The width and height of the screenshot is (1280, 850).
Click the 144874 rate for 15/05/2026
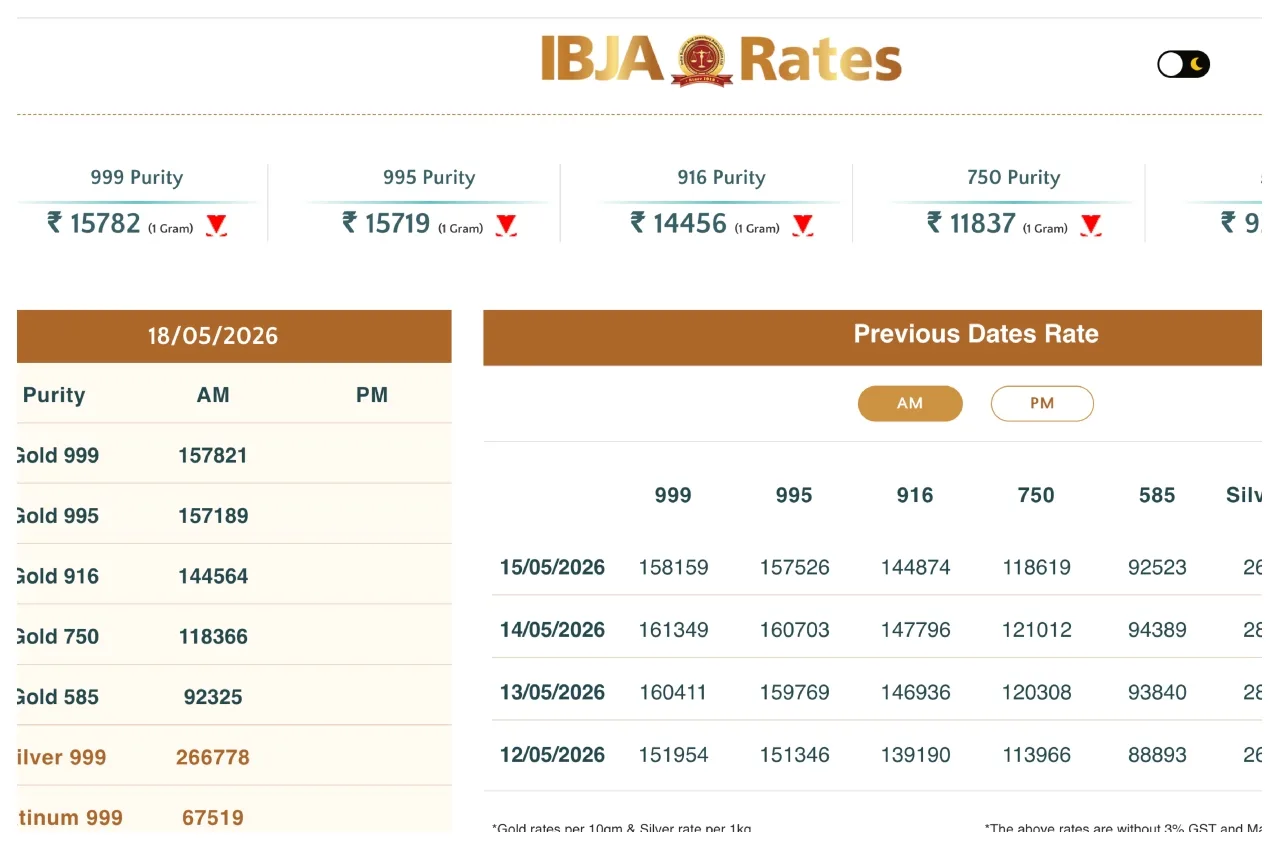tap(915, 568)
